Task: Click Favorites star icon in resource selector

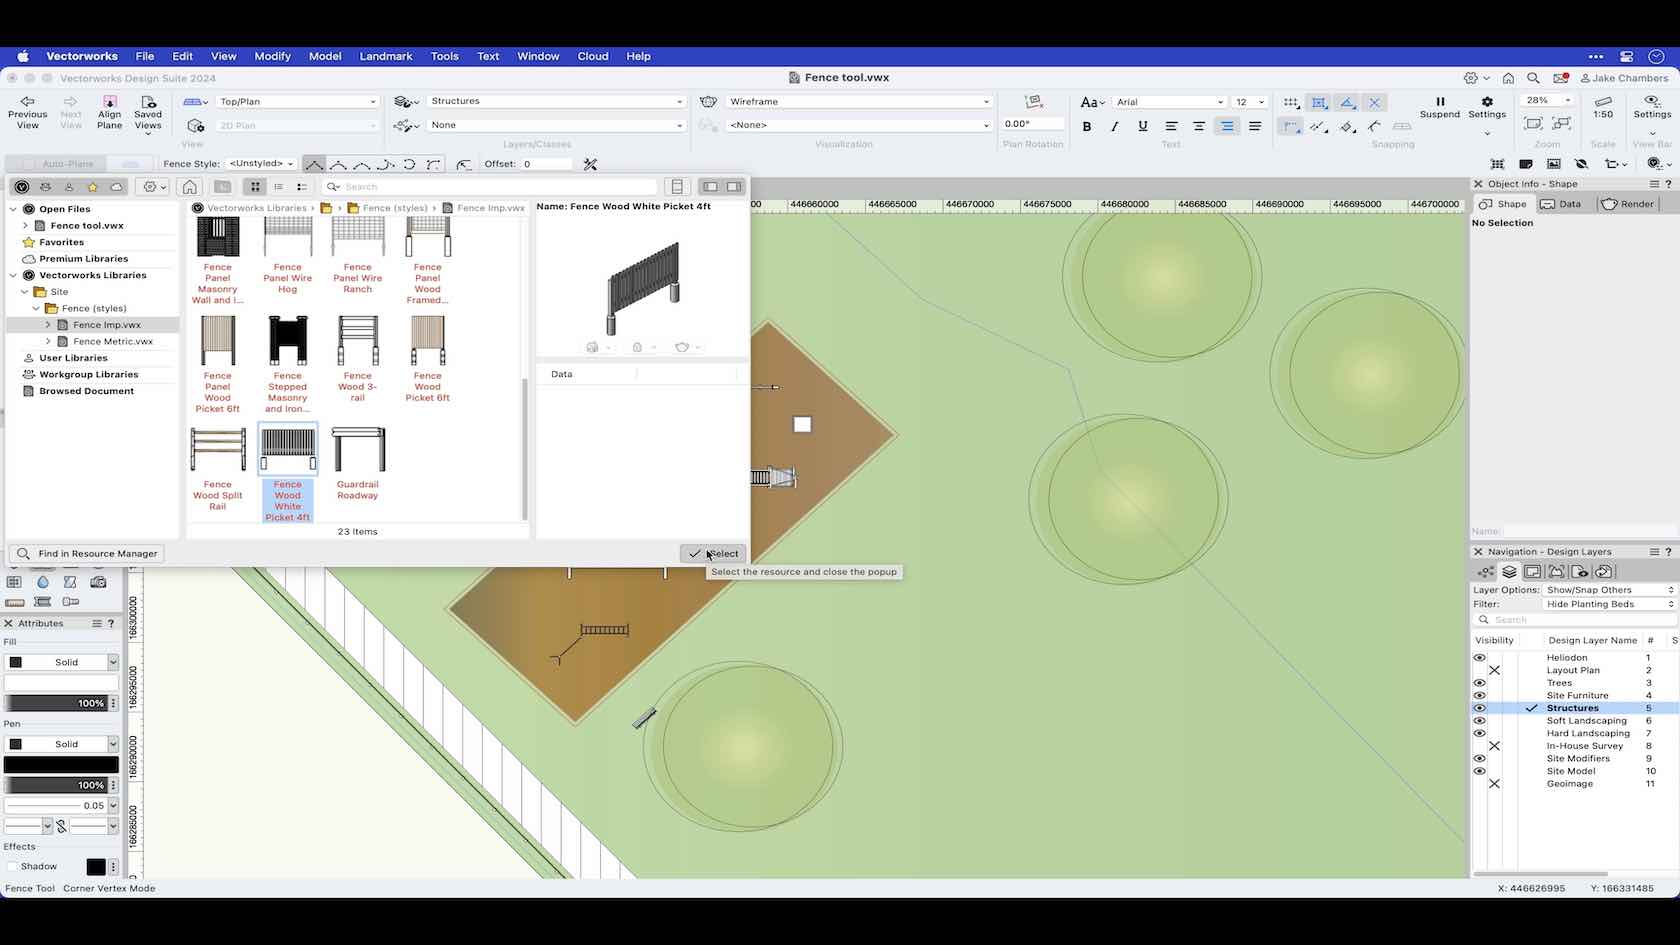Action: 93,187
